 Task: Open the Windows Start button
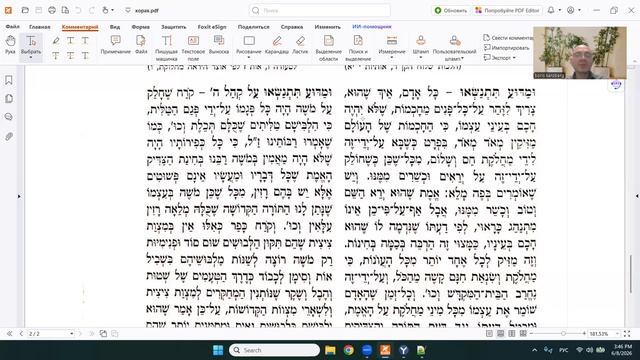218,350
